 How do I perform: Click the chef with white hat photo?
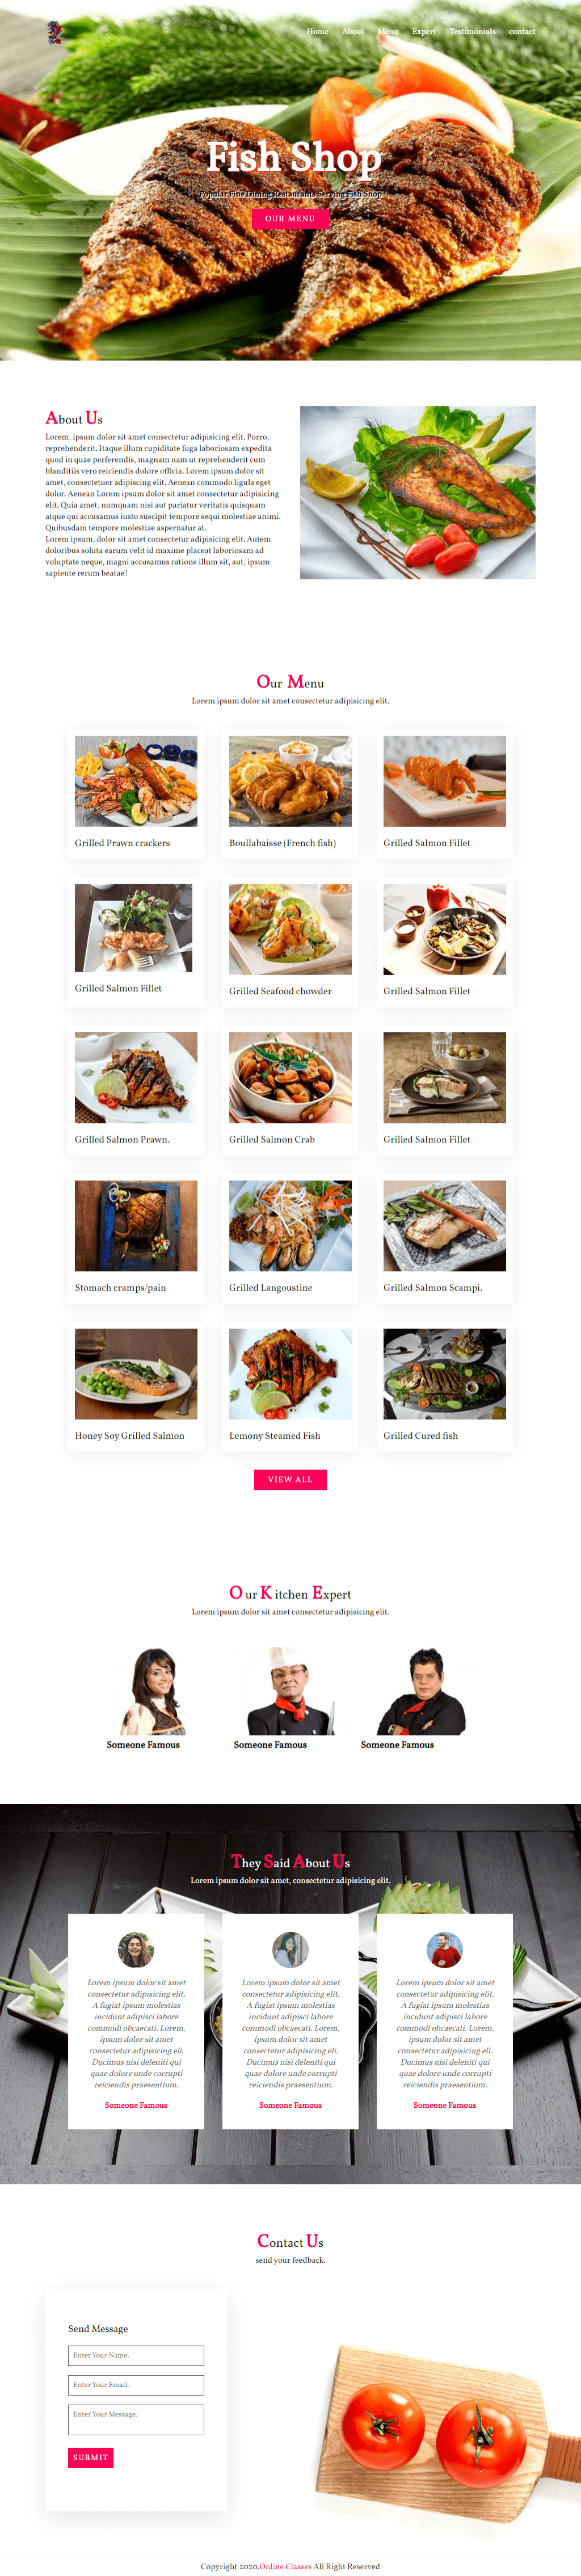tap(290, 1690)
